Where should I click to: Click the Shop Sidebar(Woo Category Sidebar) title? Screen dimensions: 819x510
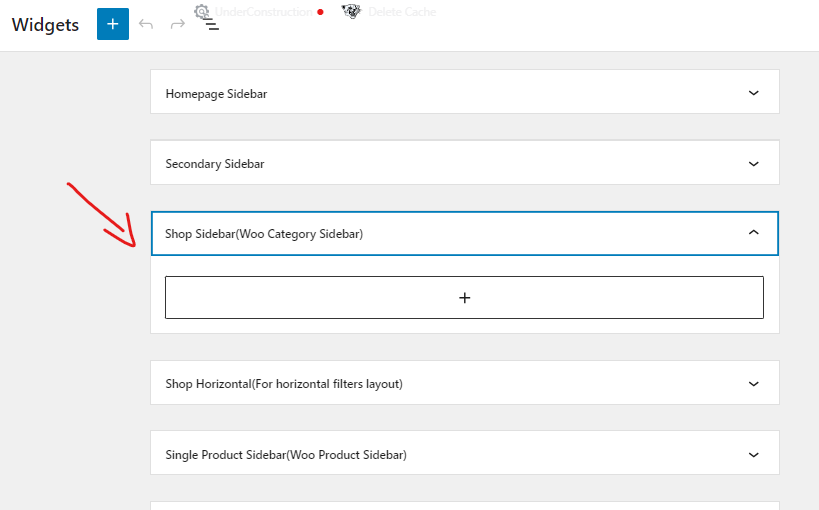click(x=264, y=234)
